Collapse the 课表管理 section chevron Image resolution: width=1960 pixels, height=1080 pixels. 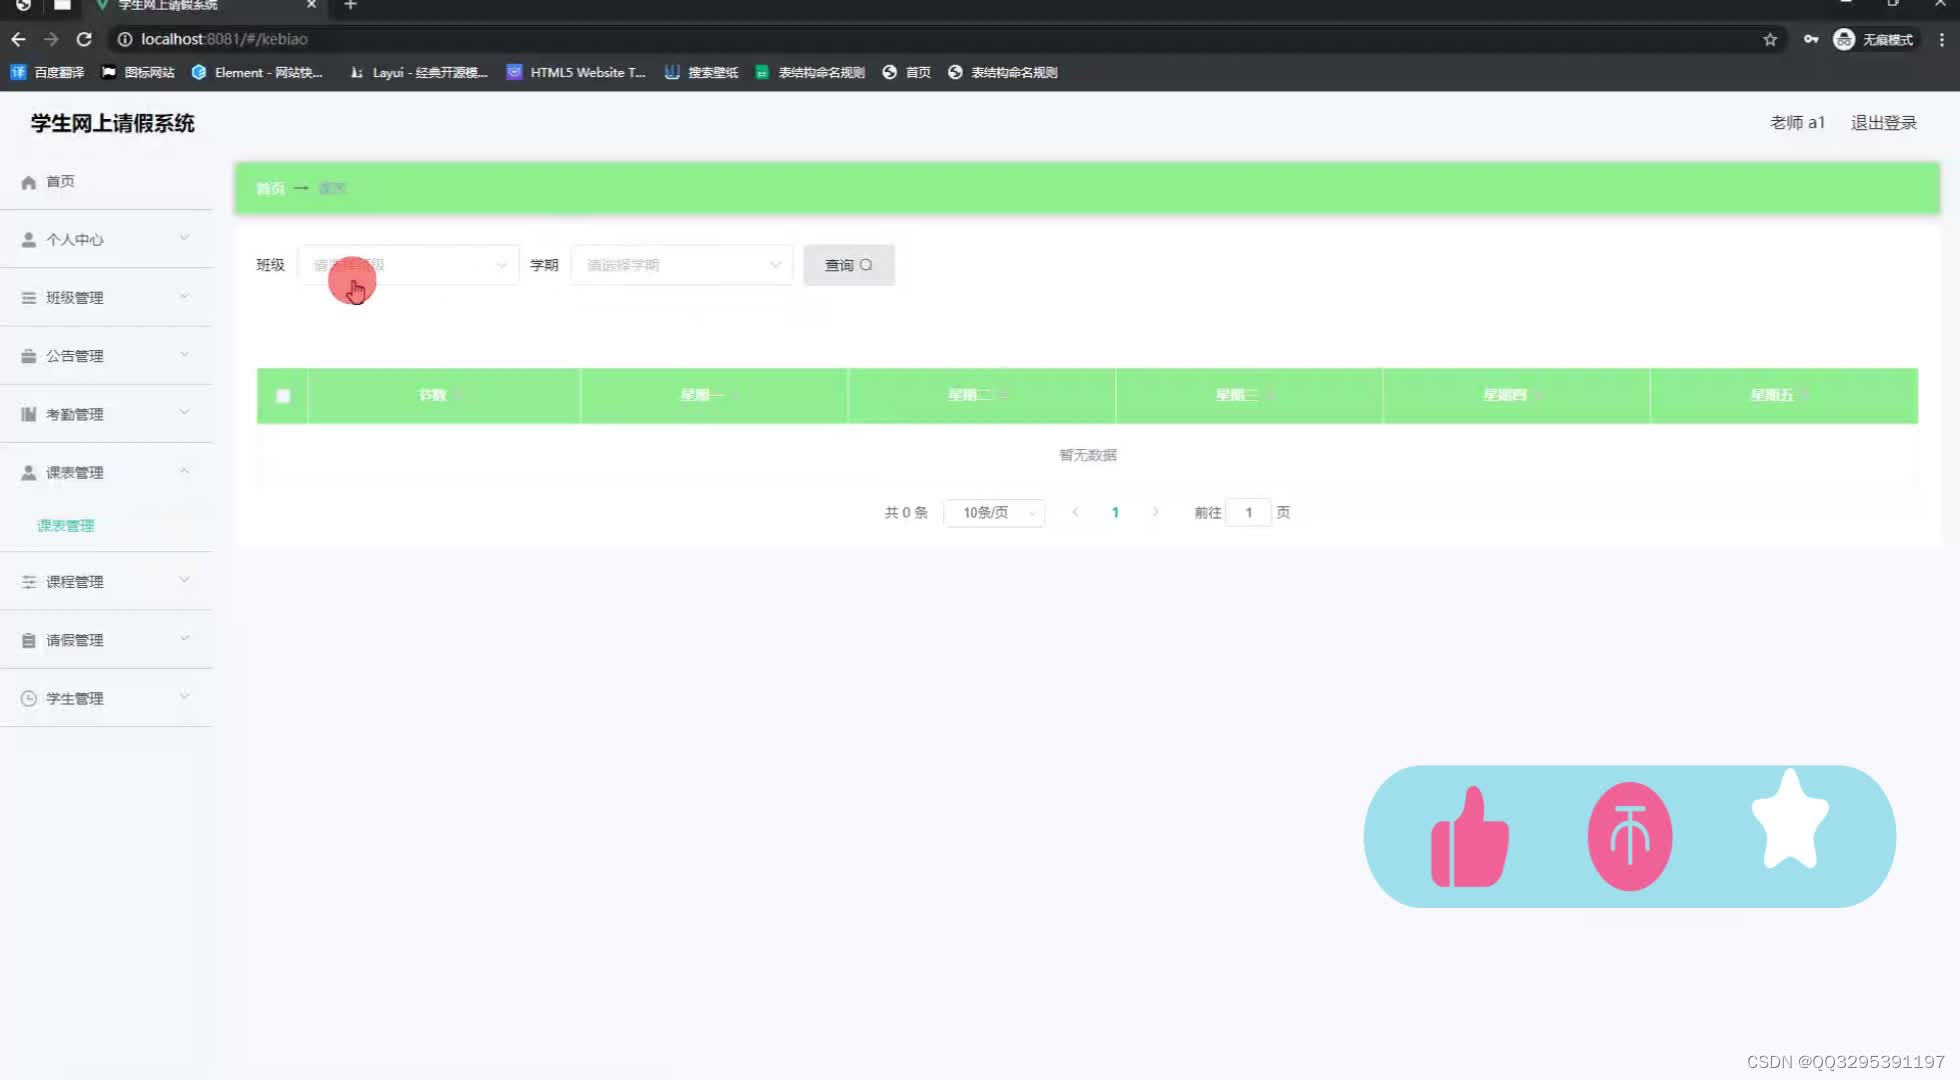click(x=184, y=471)
